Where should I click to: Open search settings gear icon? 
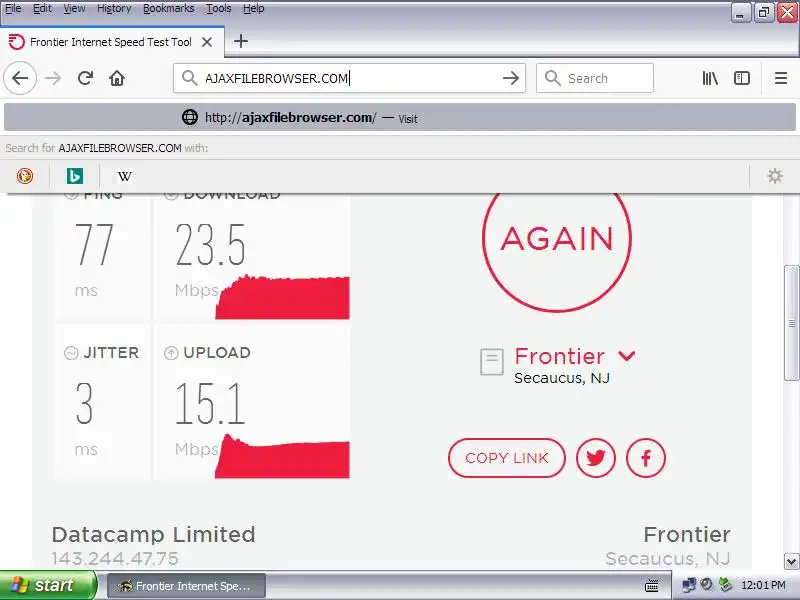pos(774,176)
